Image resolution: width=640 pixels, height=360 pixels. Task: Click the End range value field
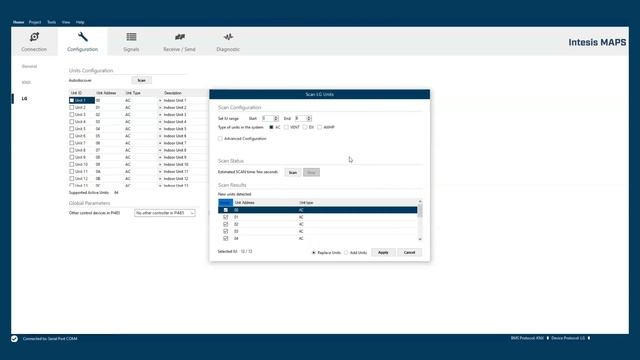click(x=300, y=118)
